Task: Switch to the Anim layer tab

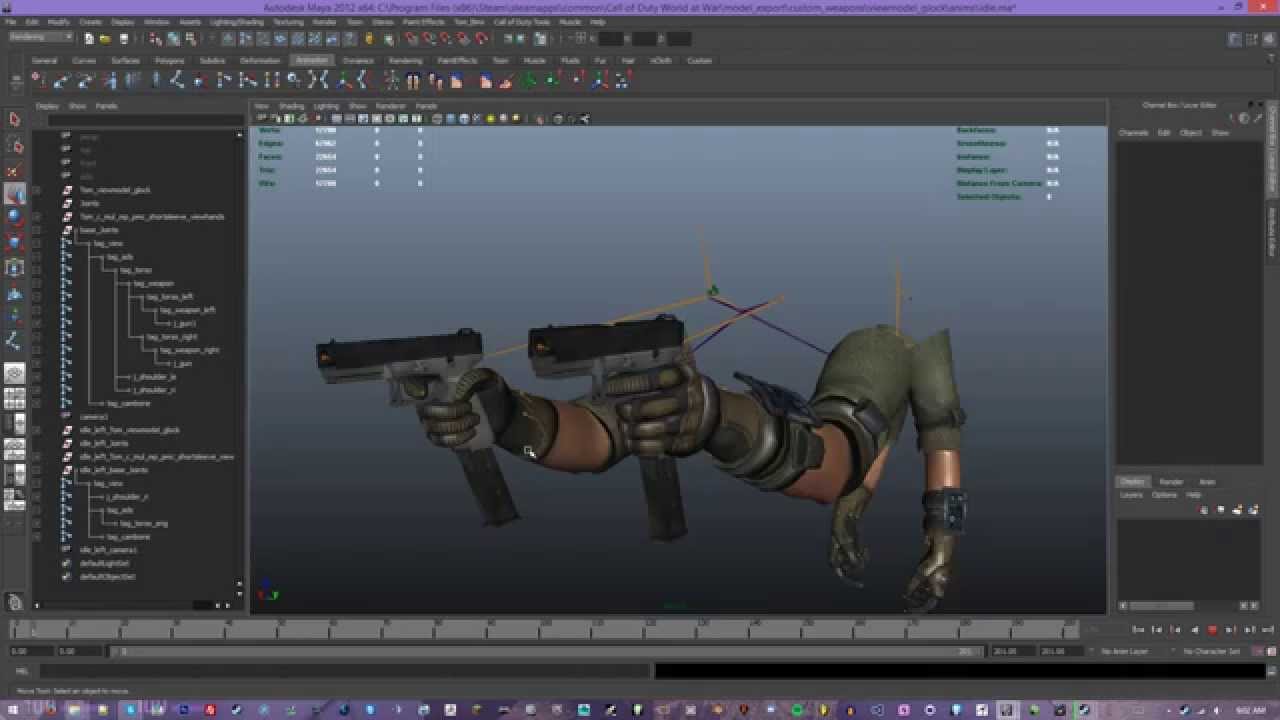Action: (x=1206, y=482)
